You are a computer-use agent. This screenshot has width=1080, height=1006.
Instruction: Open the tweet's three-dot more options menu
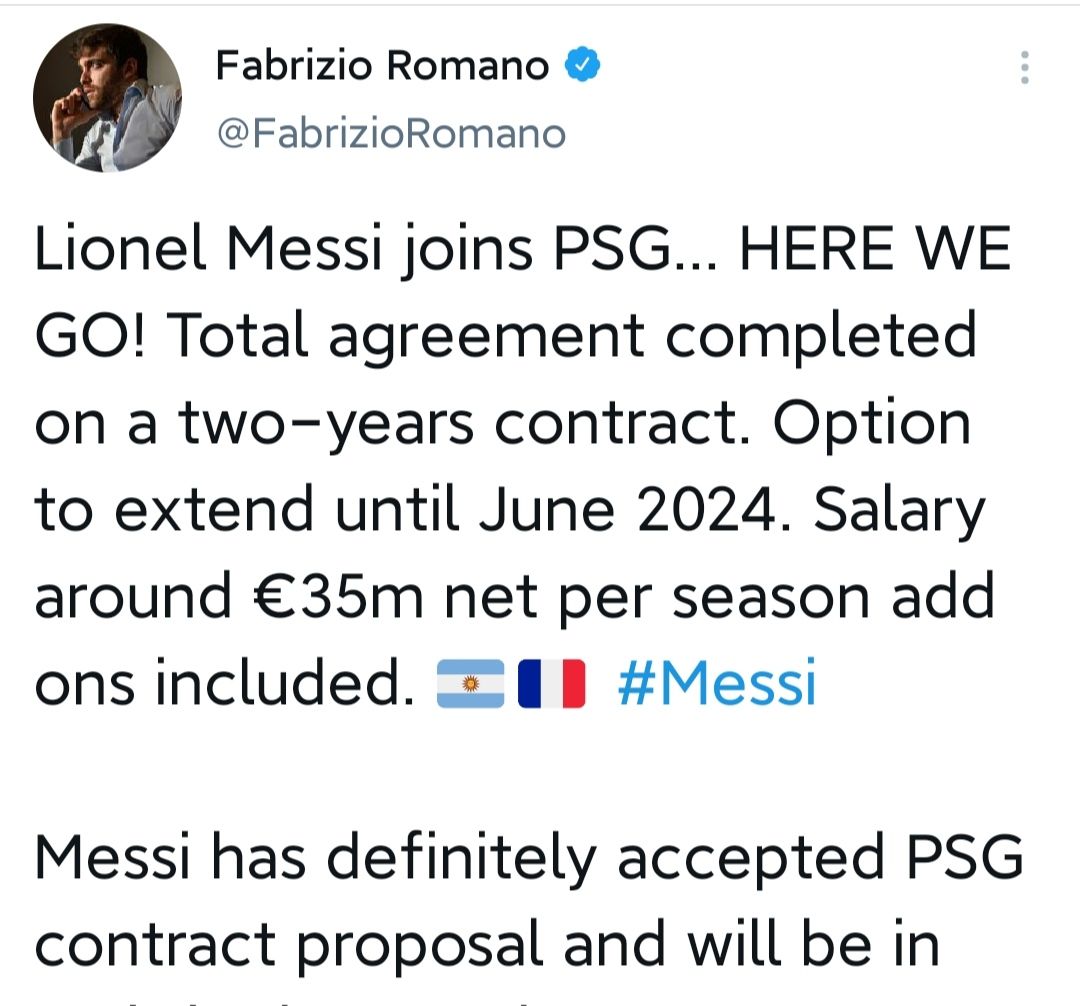[1024, 68]
